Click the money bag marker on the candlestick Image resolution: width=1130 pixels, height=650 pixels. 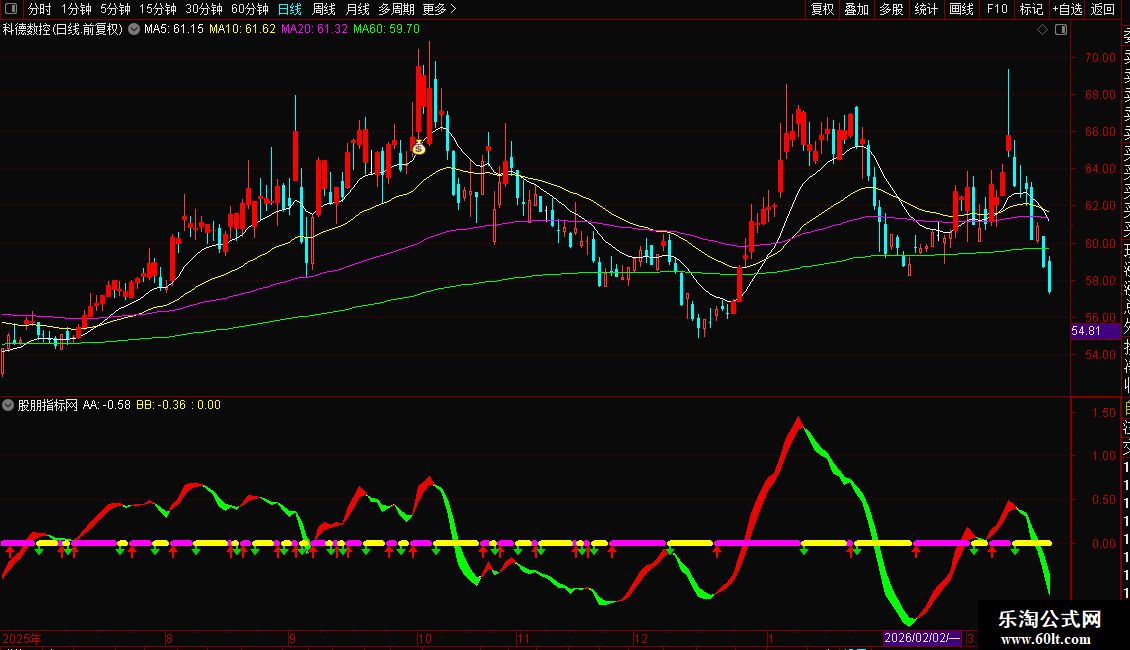419,147
